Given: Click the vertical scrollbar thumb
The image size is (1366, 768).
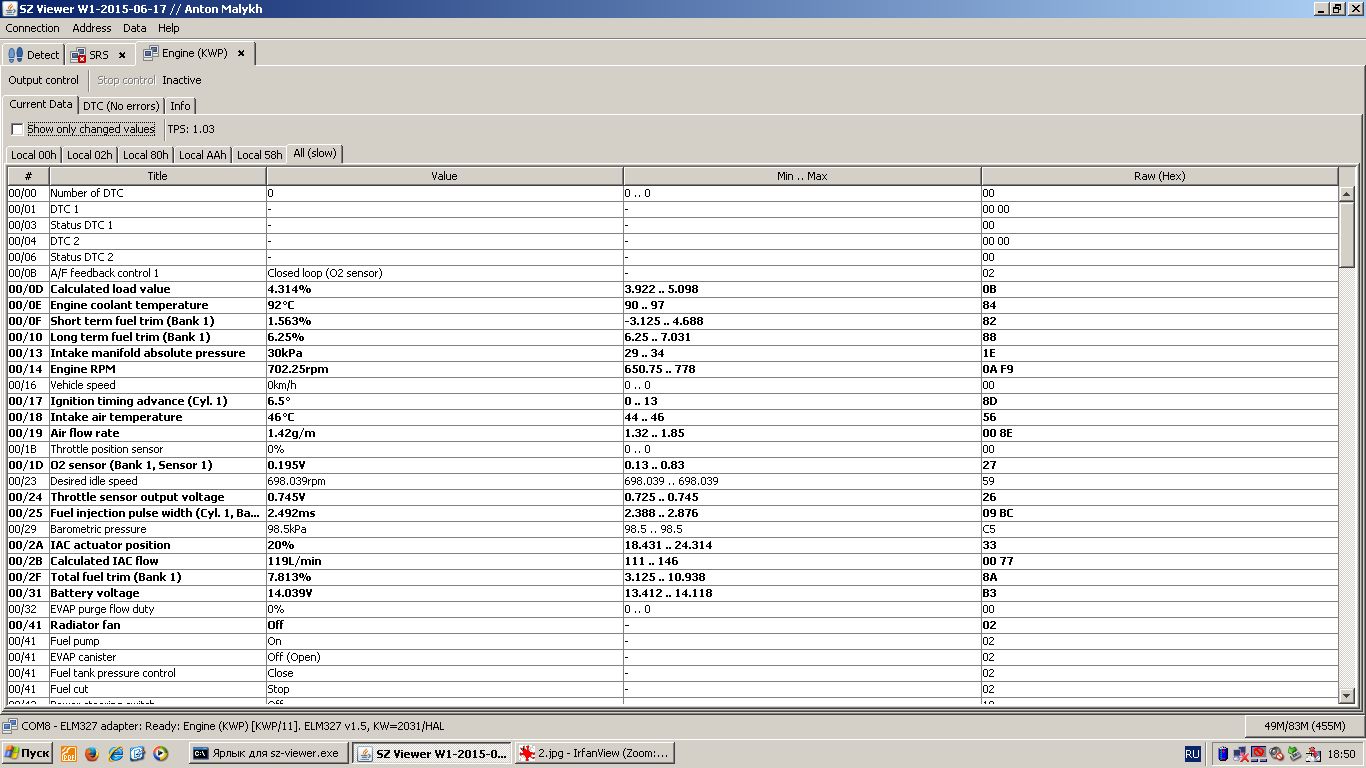Looking at the screenshot, I should pyautogui.click(x=1346, y=234).
